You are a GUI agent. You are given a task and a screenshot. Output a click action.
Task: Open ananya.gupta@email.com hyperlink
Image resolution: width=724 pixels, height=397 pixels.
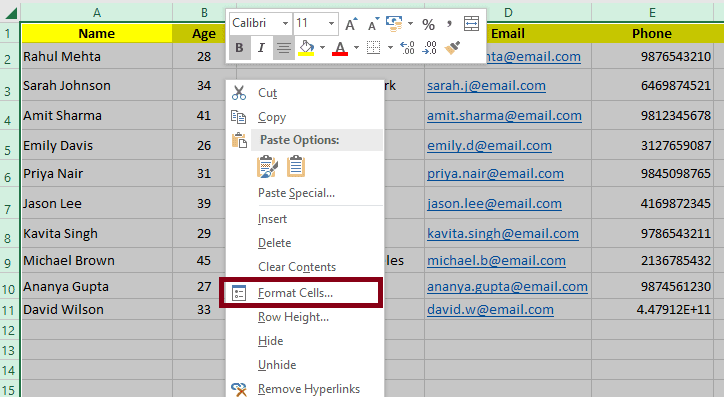pyautogui.click(x=507, y=287)
